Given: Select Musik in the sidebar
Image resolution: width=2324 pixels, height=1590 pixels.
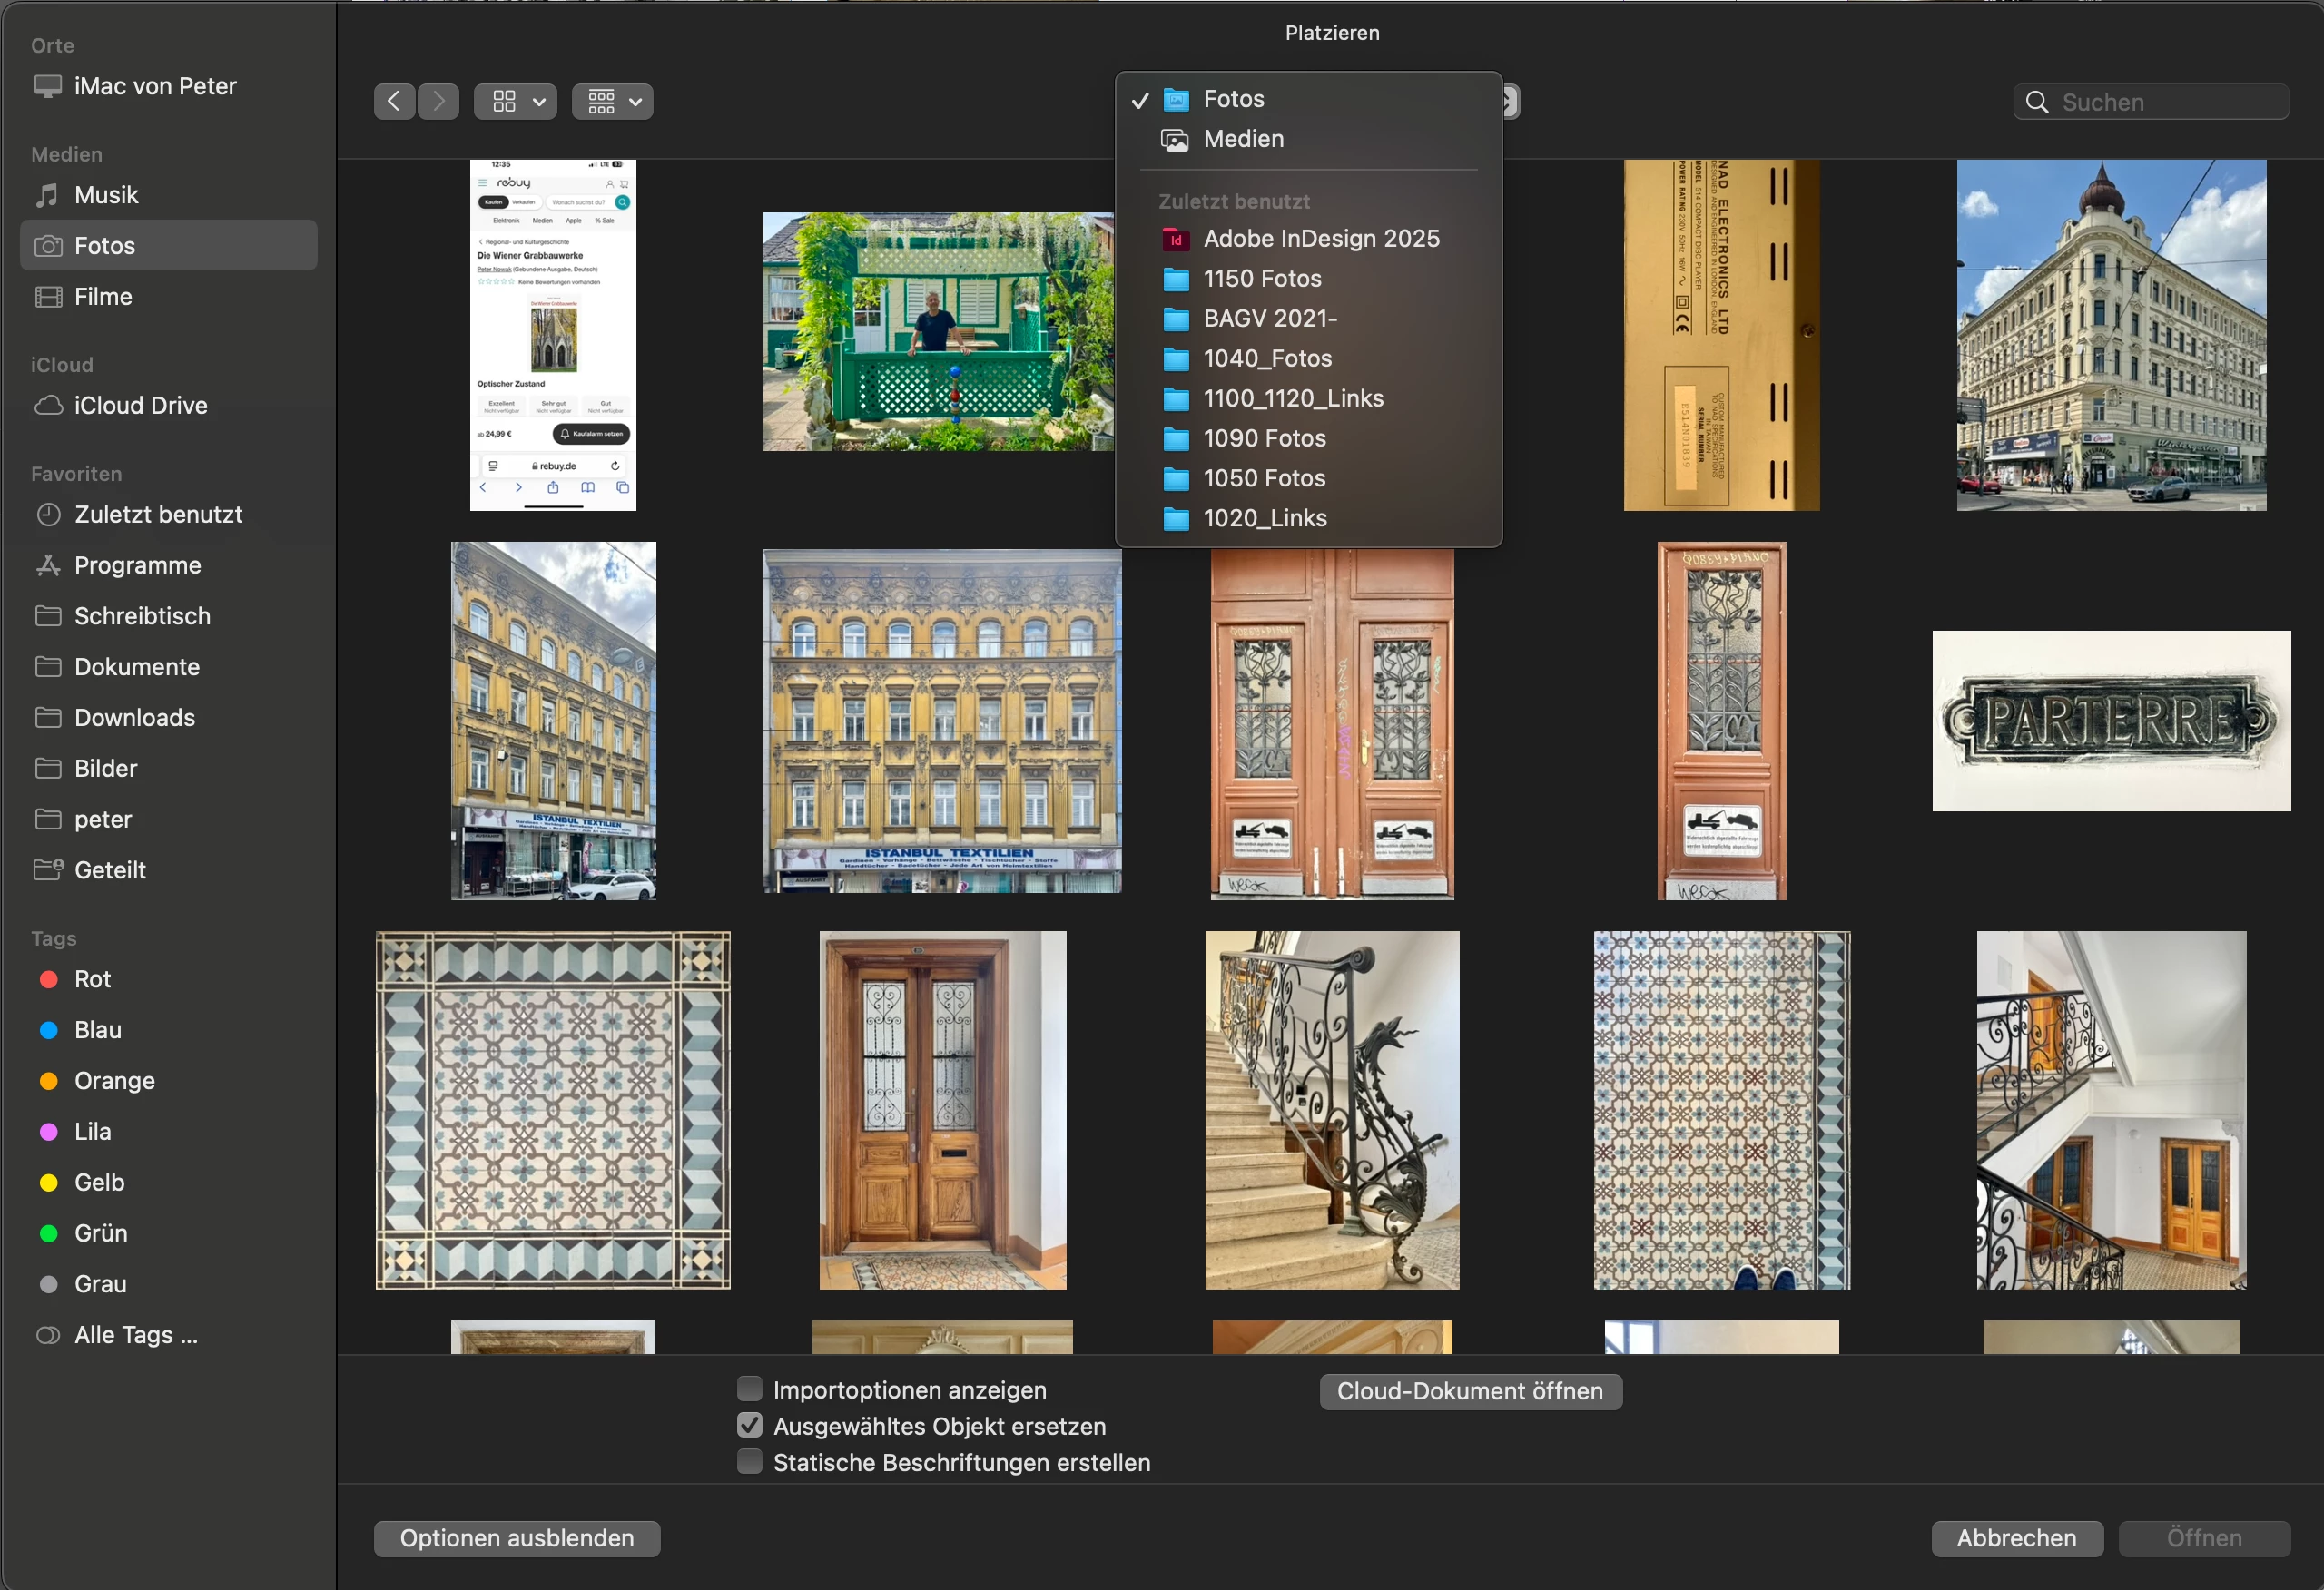Looking at the screenshot, I should pyautogui.click(x=106, y=195).
